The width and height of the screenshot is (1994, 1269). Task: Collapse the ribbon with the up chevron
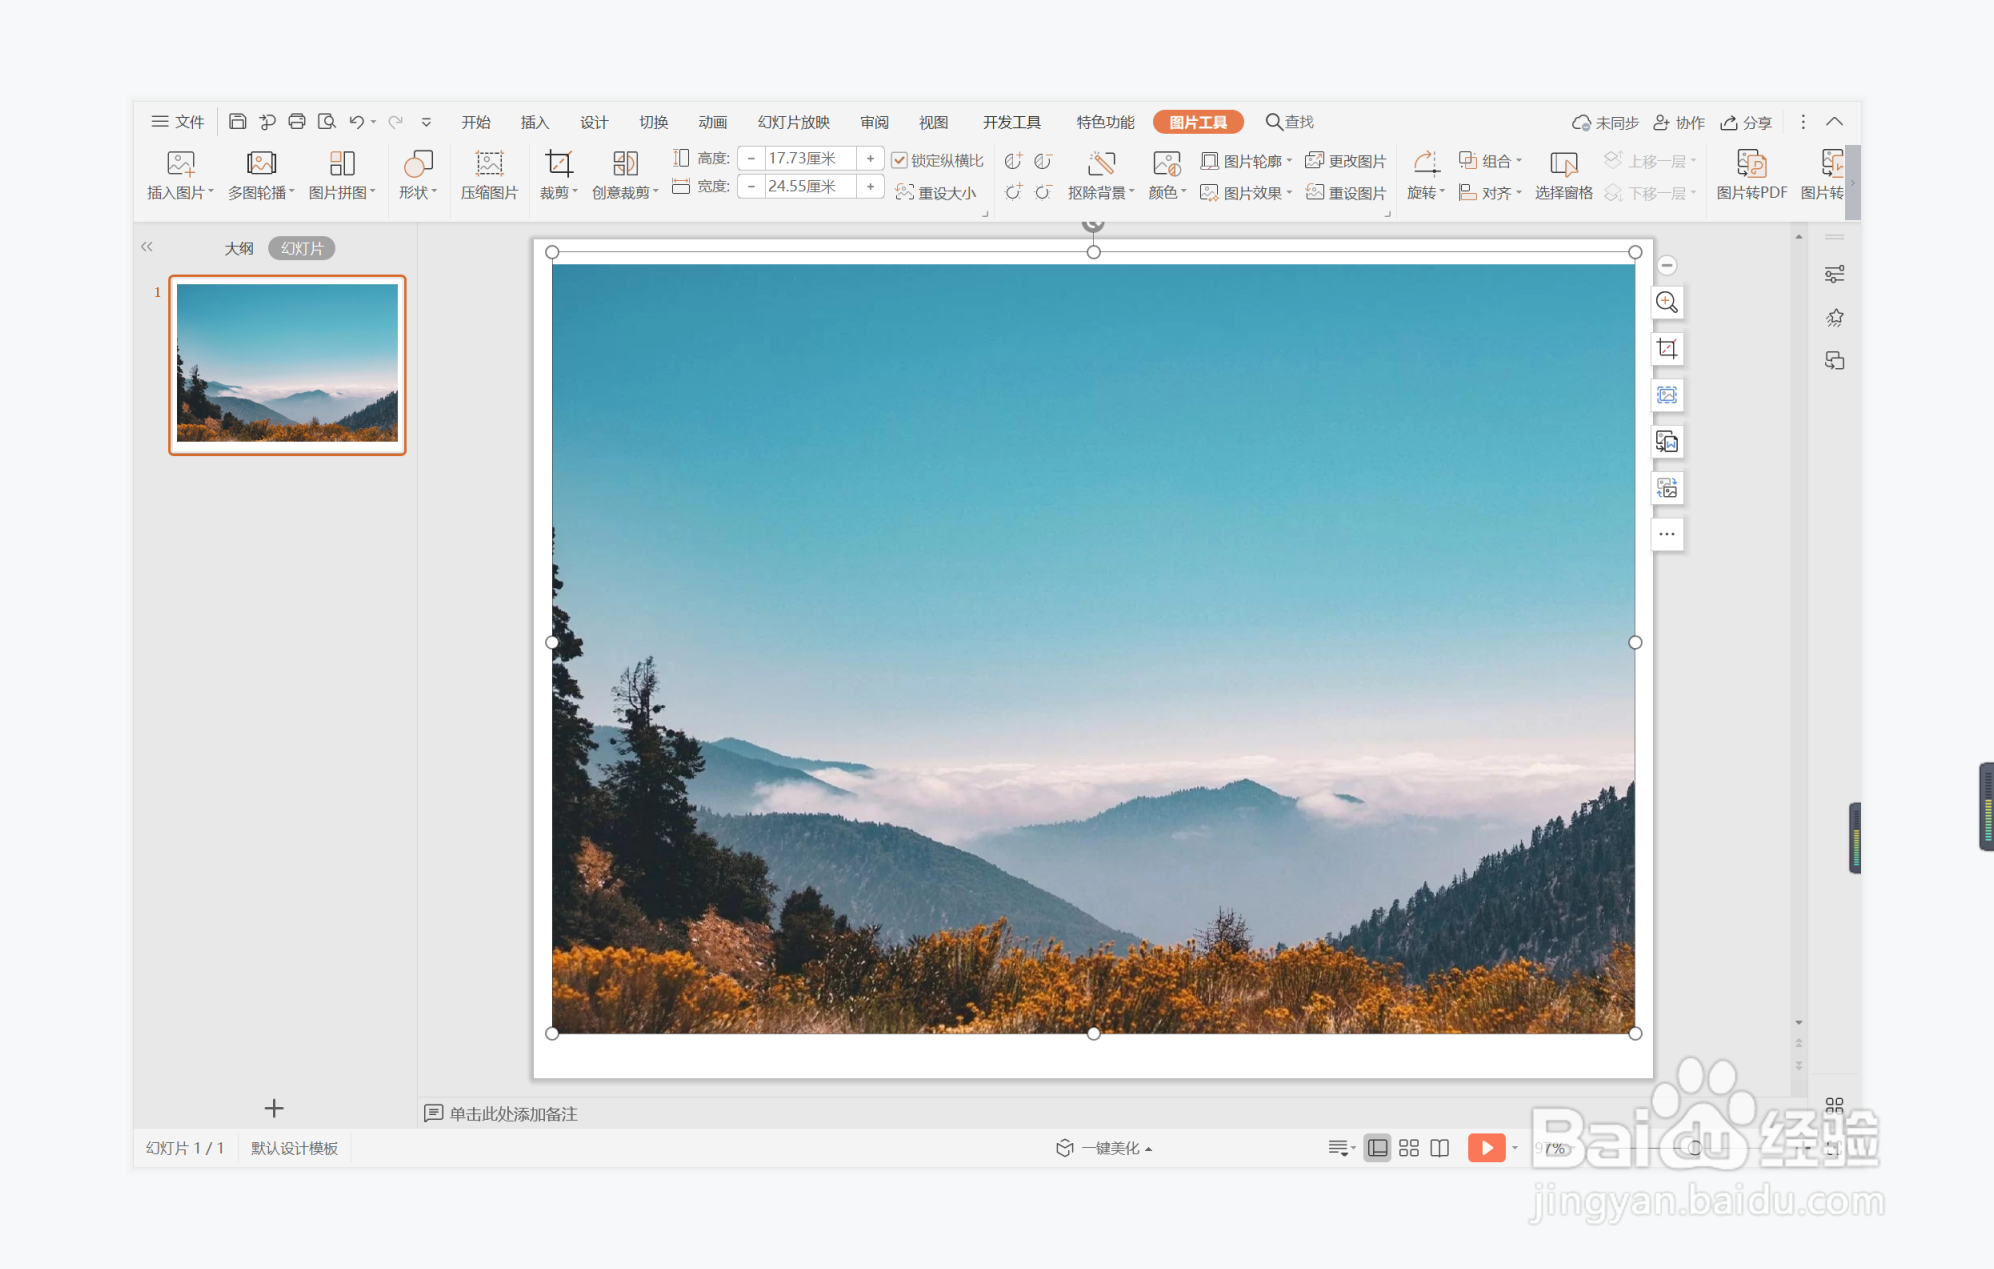tap(1834, 122)
